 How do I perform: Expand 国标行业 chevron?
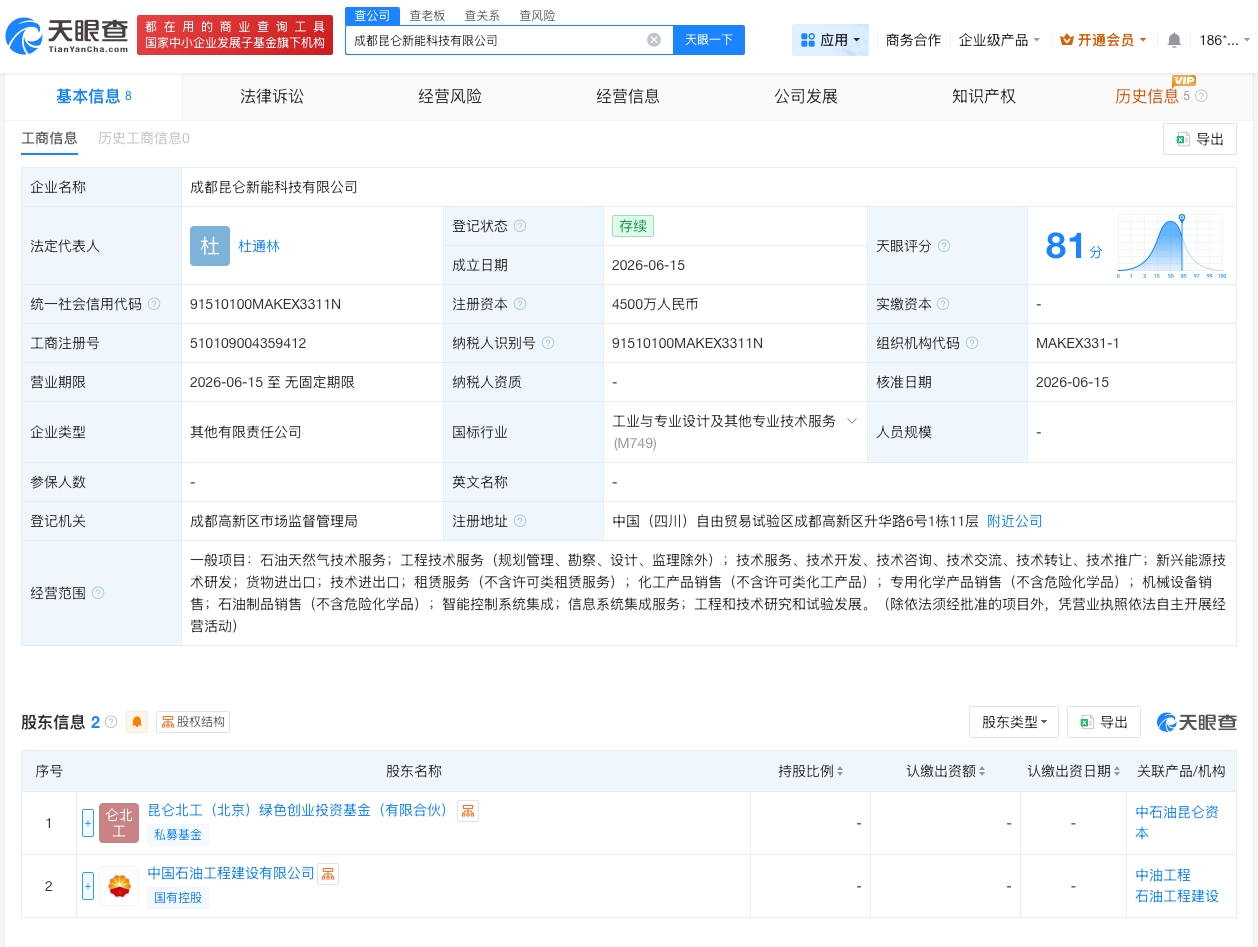852,421
